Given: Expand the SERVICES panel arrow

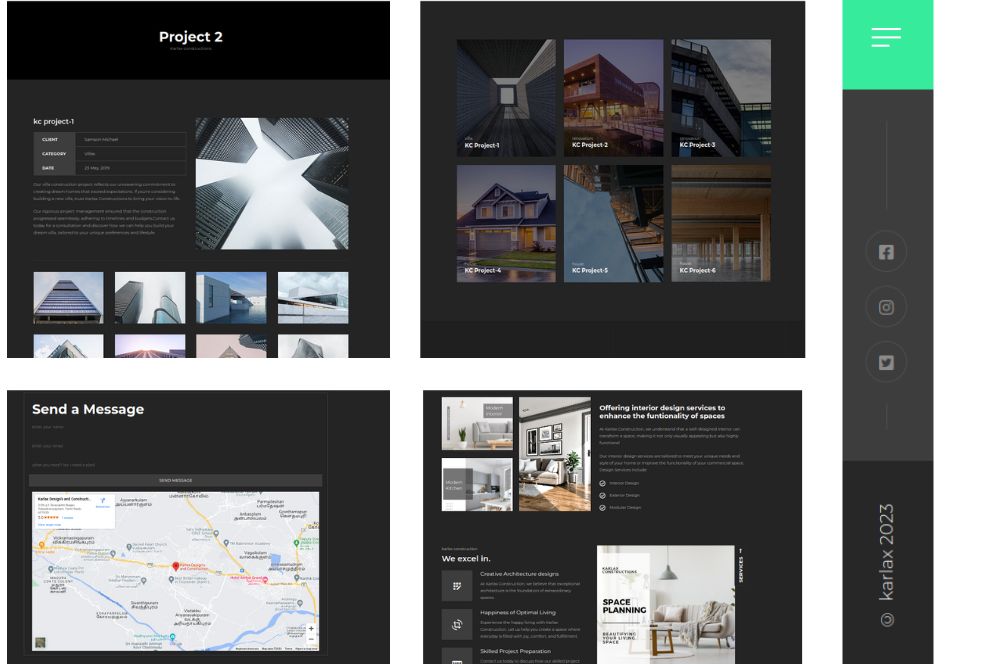Looking at the screenshot, I should (740, 551).
